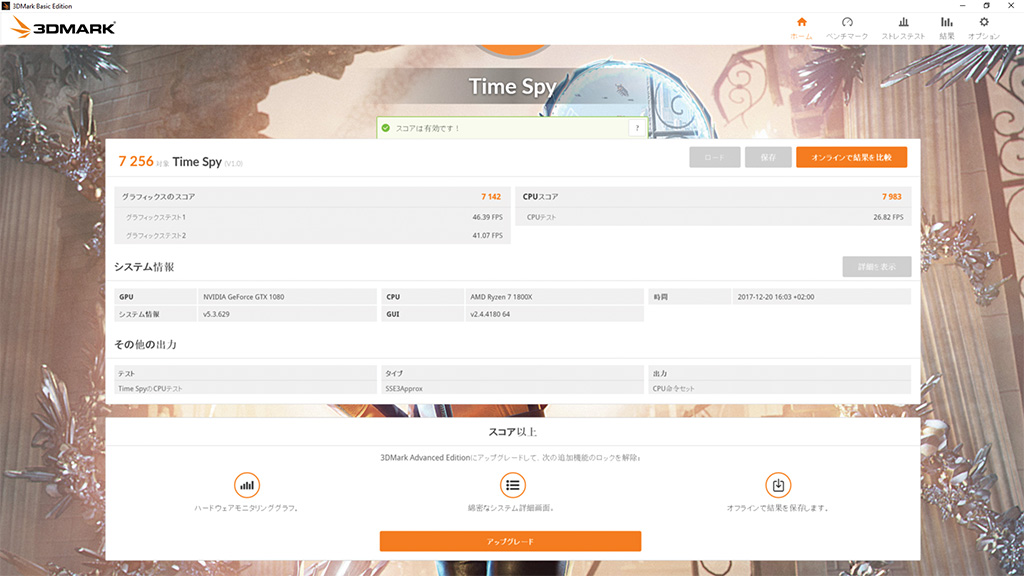Click the CPU命令セット output cell

click(x=778, y=389)
